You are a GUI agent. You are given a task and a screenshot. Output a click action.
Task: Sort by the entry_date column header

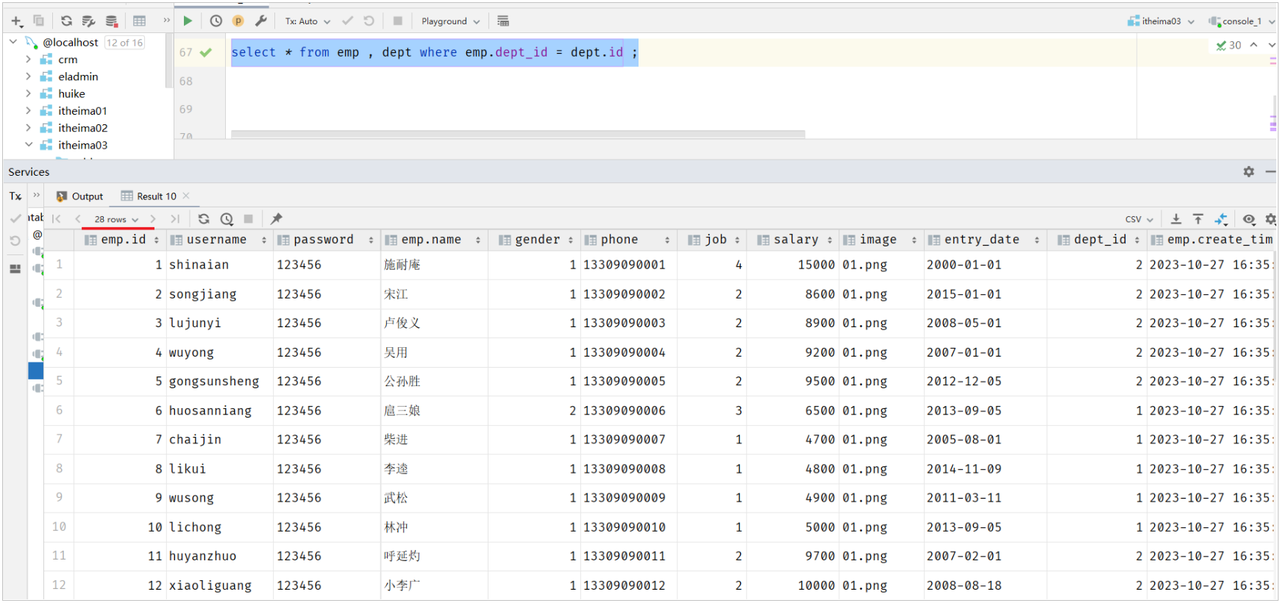pos(985,240)
